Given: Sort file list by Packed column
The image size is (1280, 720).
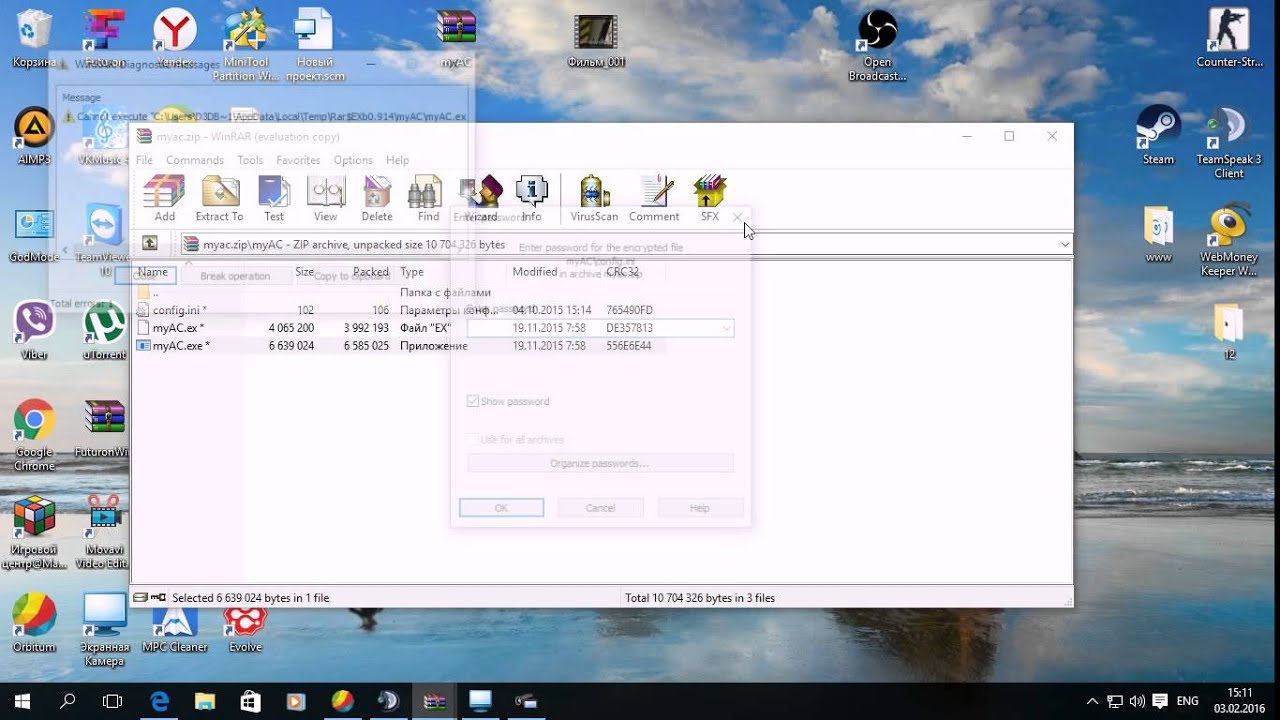Looking at the screenshot, I should click(370, 272).
